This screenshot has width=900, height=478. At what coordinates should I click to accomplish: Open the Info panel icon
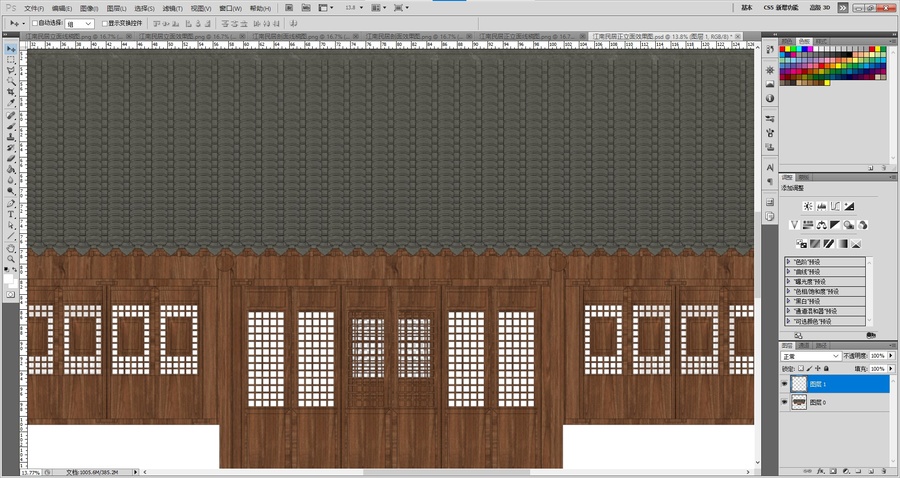(770, 98)
